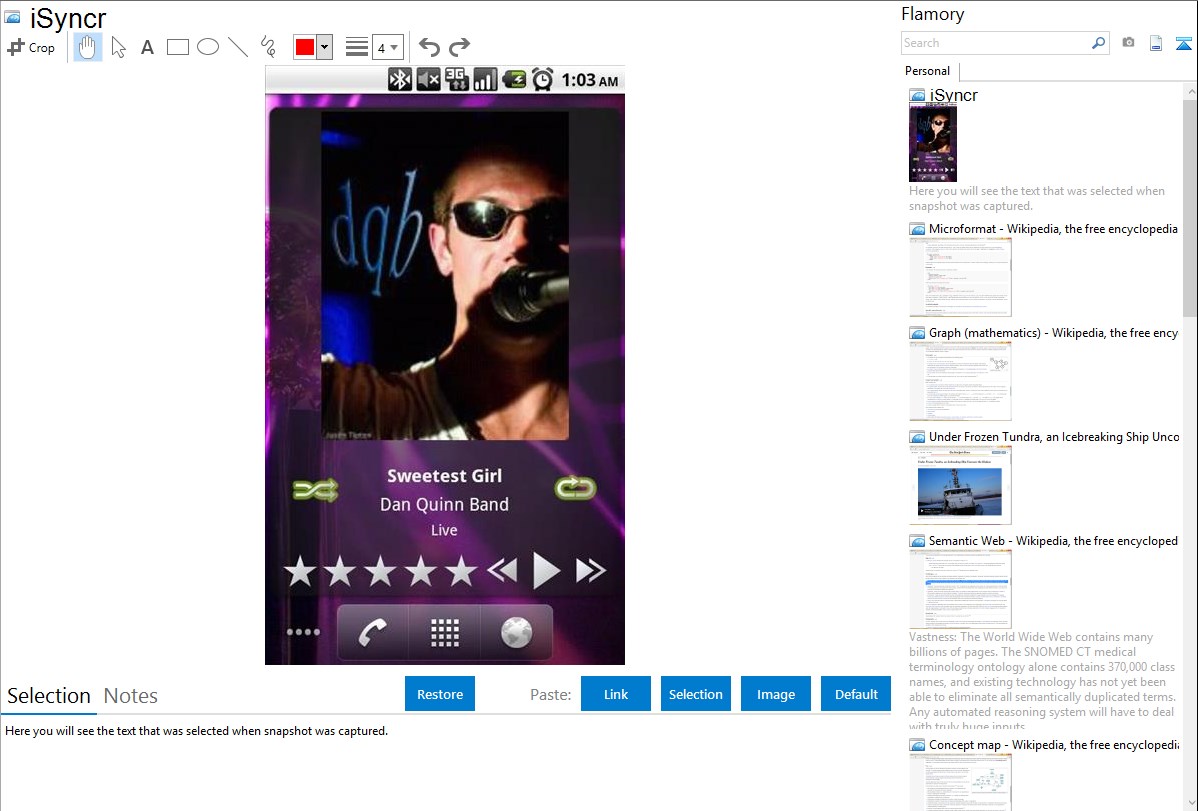Open the Graph (mathematics) snapshot thumbnail
This screenshot has width=1198, height=811.
click(x=960, y=381)
